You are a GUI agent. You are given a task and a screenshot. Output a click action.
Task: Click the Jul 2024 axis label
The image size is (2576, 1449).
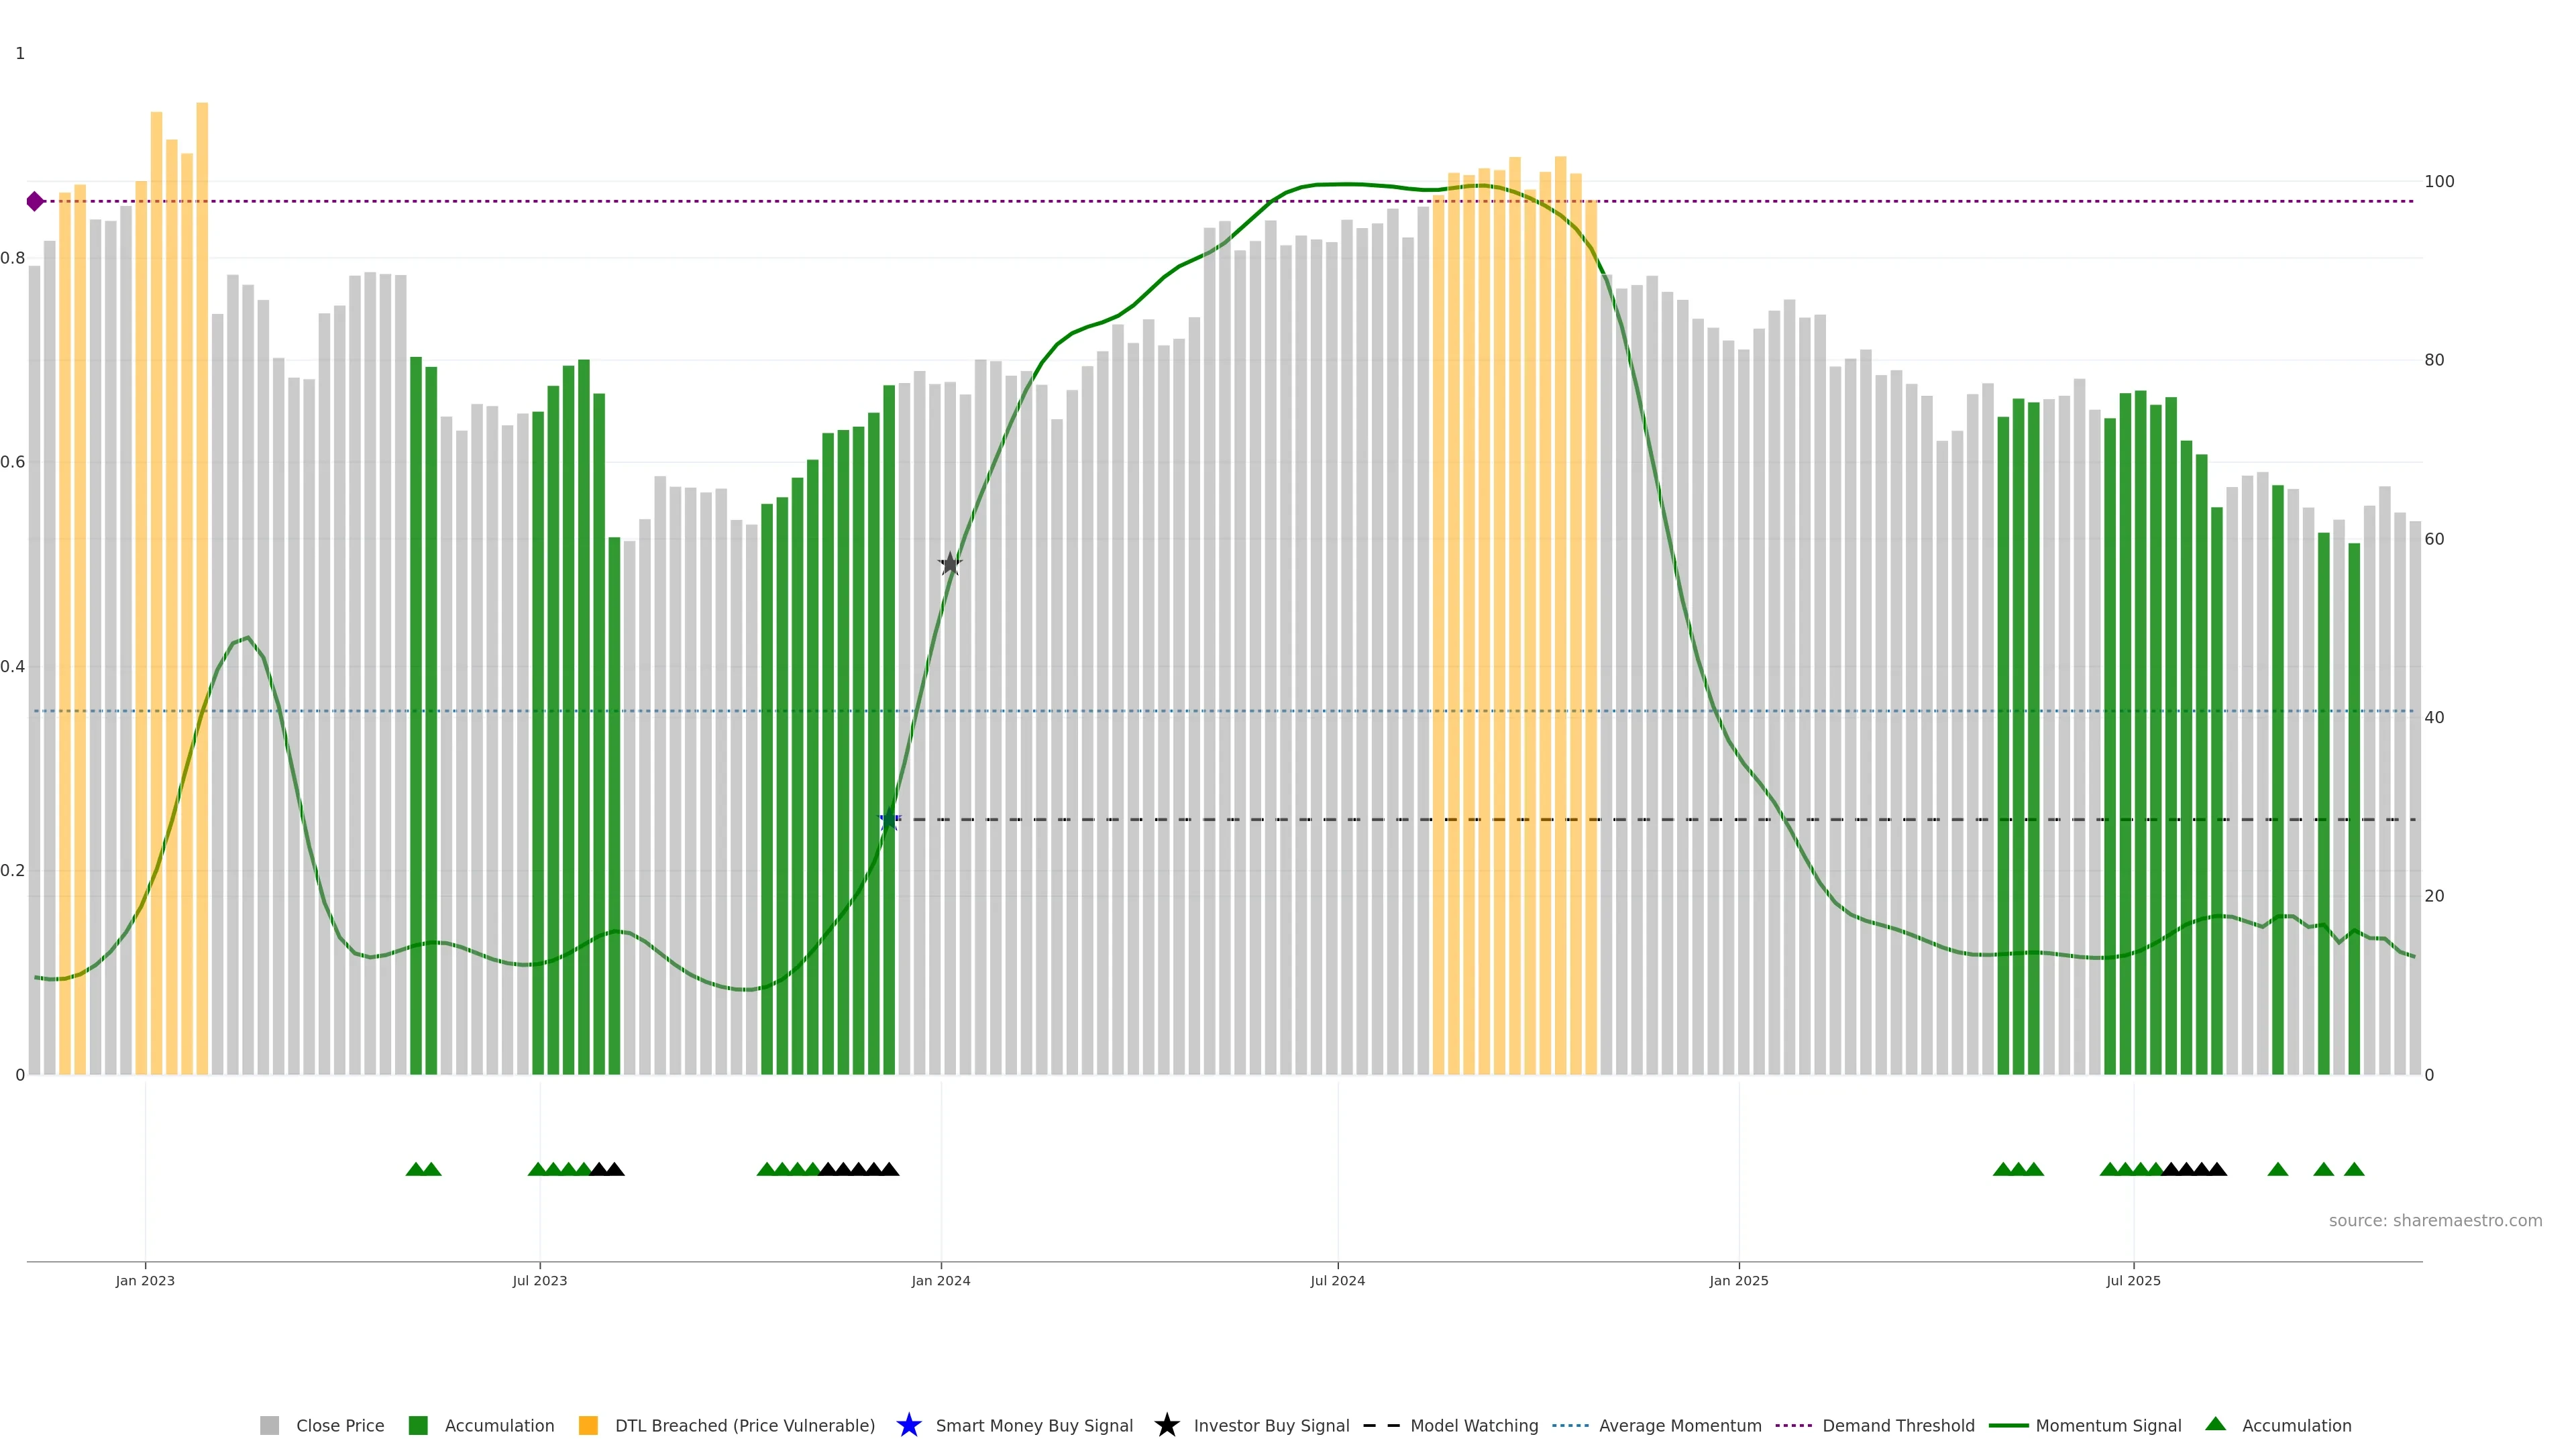[x=1337, y=1280]
